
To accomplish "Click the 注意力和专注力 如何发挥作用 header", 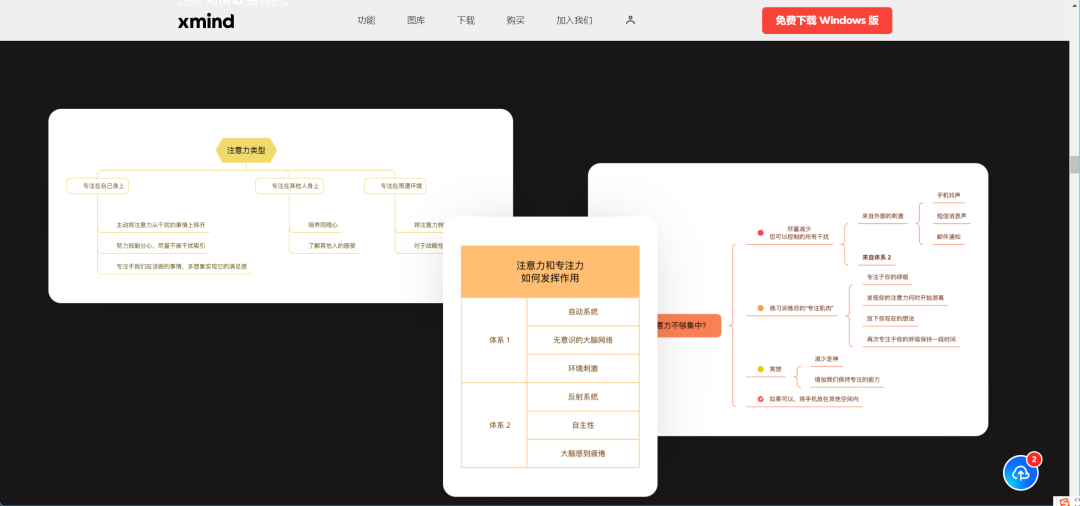I will [x=550, y=272].
